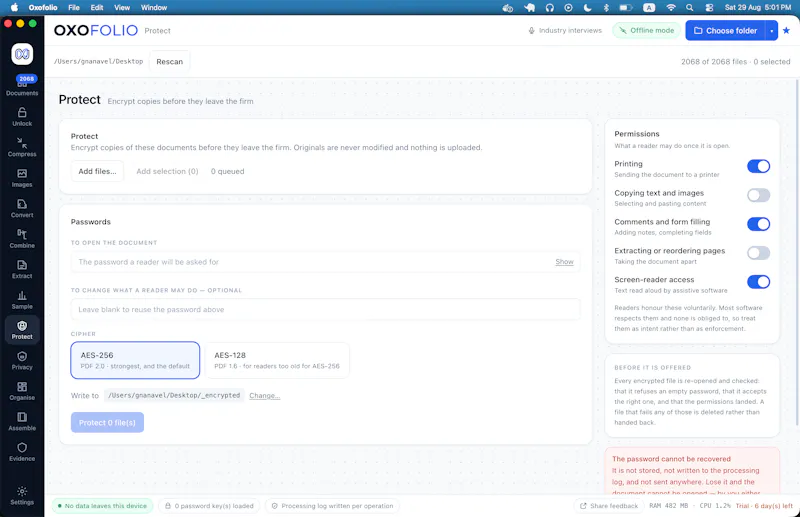The width and height of the screenshot is (800, 517).
Task: Open the Documents section in sidebar
Action: (22, 86)
